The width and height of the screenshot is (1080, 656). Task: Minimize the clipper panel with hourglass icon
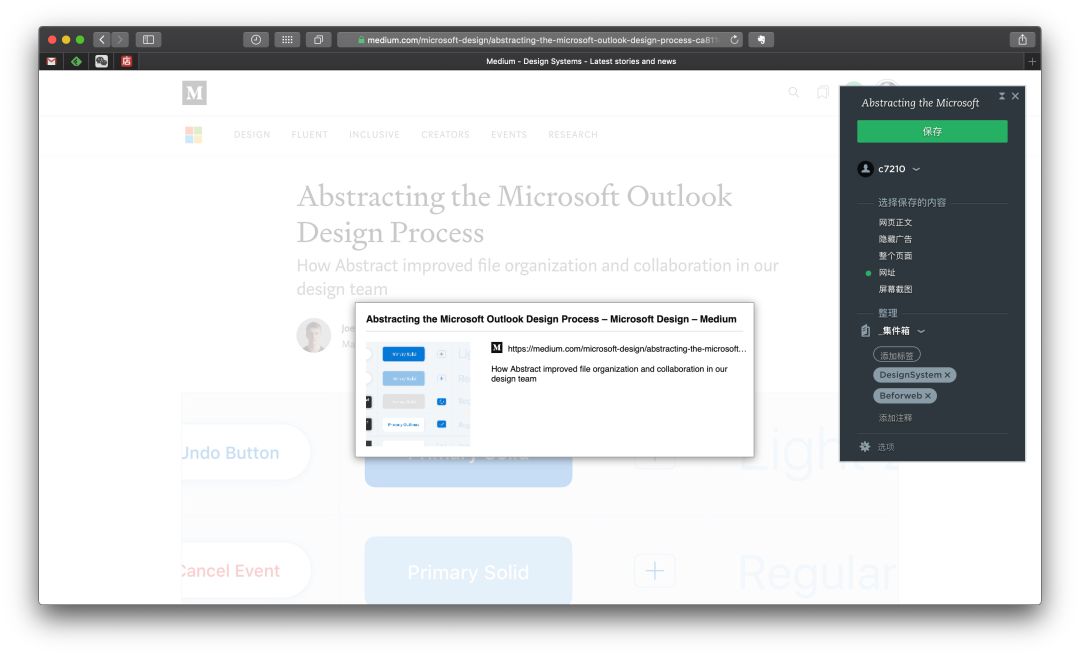[1001, 96]
